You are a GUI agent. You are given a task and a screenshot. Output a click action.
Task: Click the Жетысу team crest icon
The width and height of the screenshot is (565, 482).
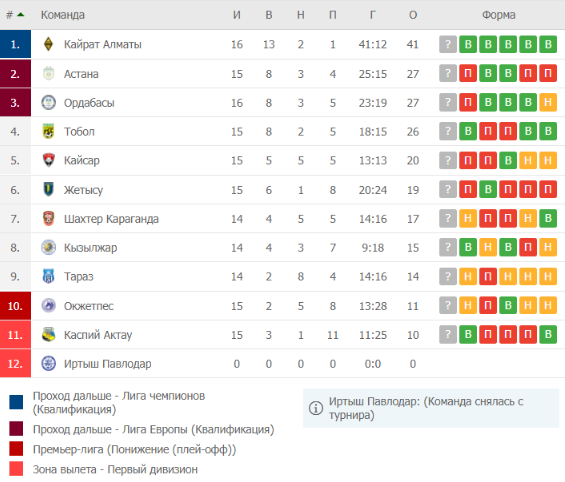pos(48,189)
